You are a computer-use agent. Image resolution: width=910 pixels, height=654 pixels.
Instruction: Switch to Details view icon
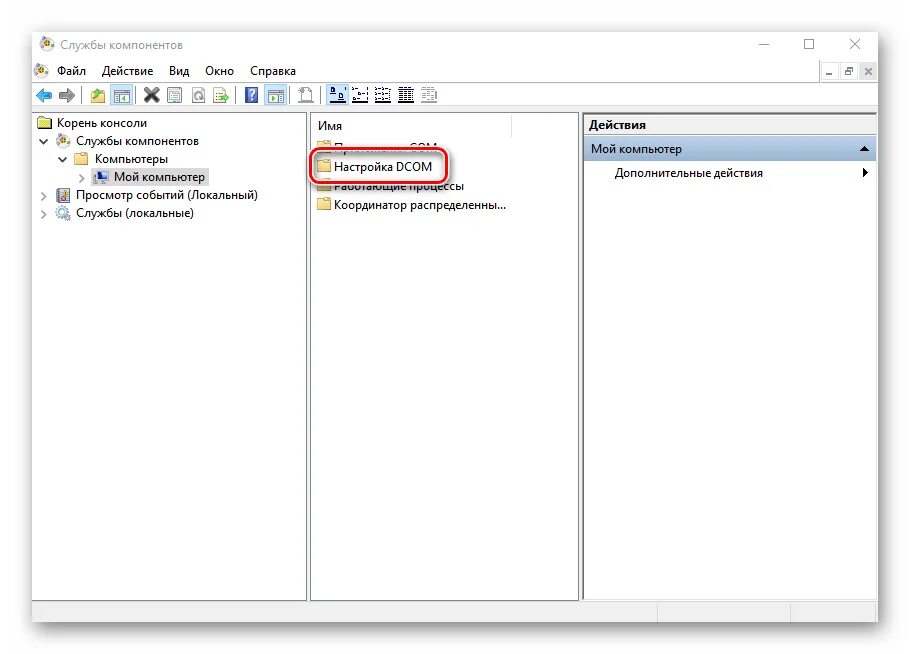coord(406,95)
